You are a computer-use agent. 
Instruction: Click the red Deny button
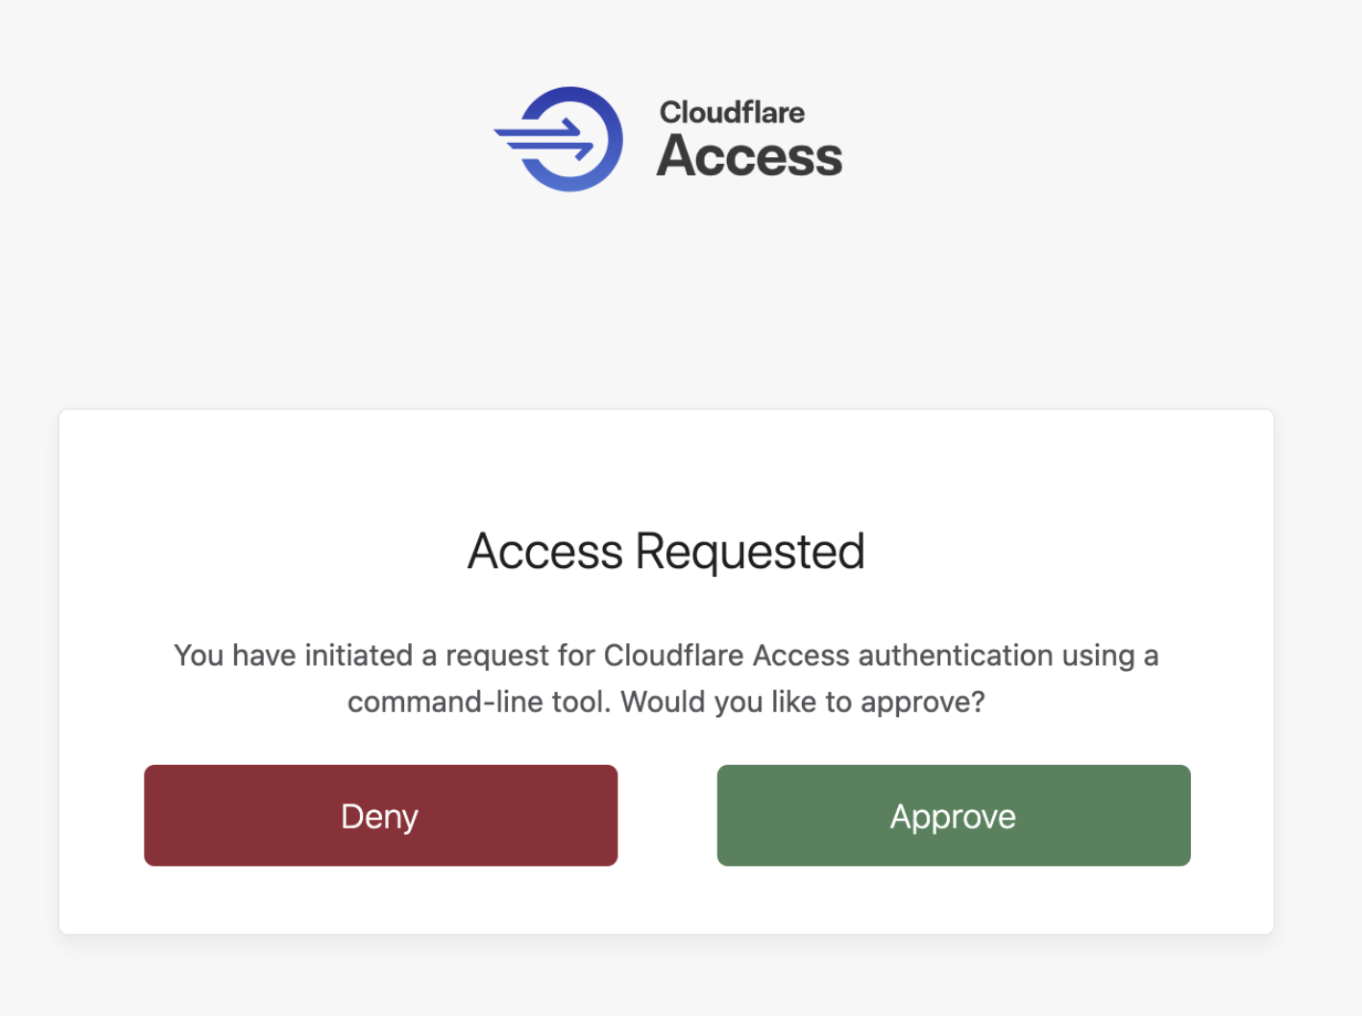[x=380, y=815]
